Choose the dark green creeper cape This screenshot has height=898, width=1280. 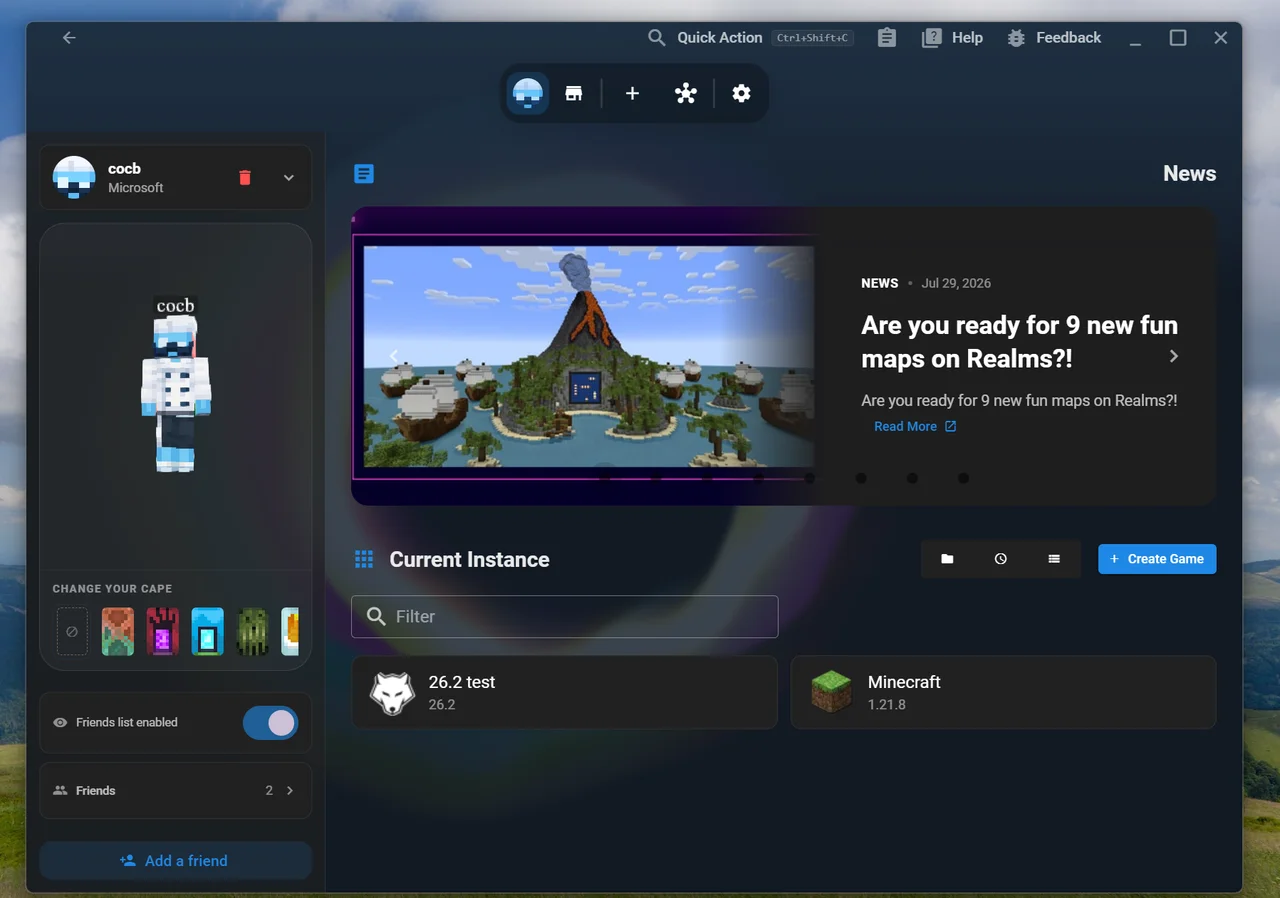[253, 632]
